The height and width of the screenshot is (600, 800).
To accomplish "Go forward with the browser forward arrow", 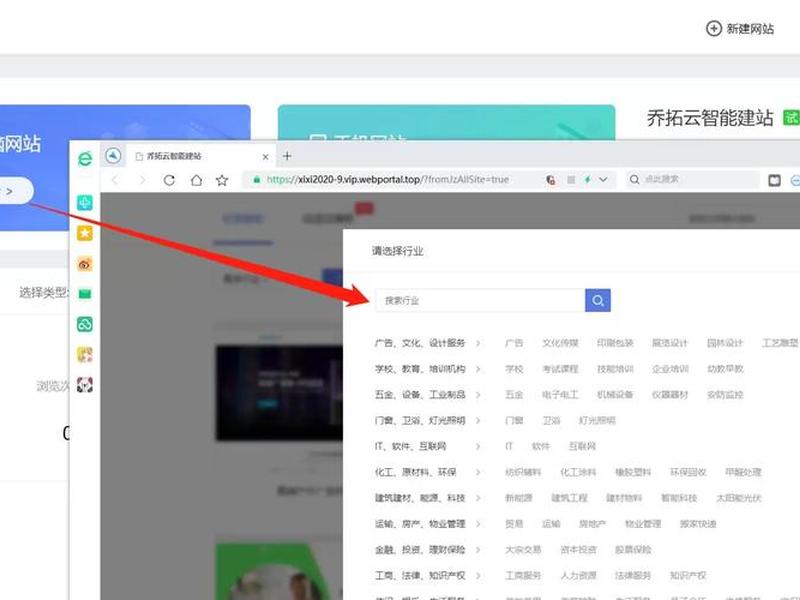I will coord(142,180).
